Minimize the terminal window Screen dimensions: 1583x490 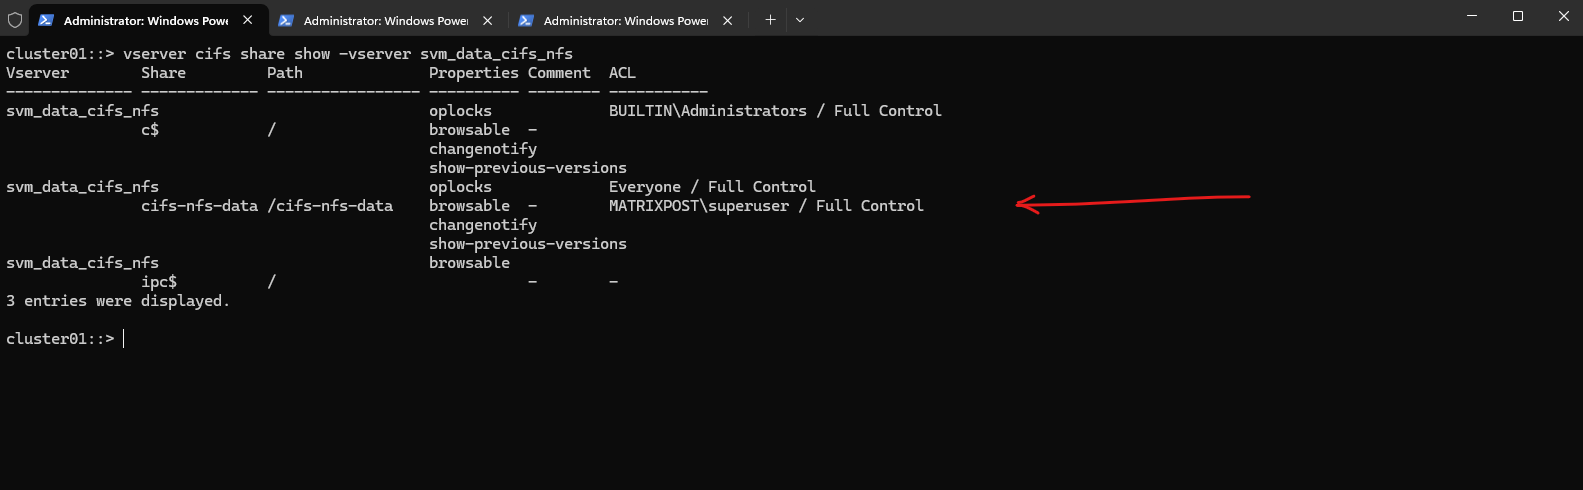click(1472, 16)
